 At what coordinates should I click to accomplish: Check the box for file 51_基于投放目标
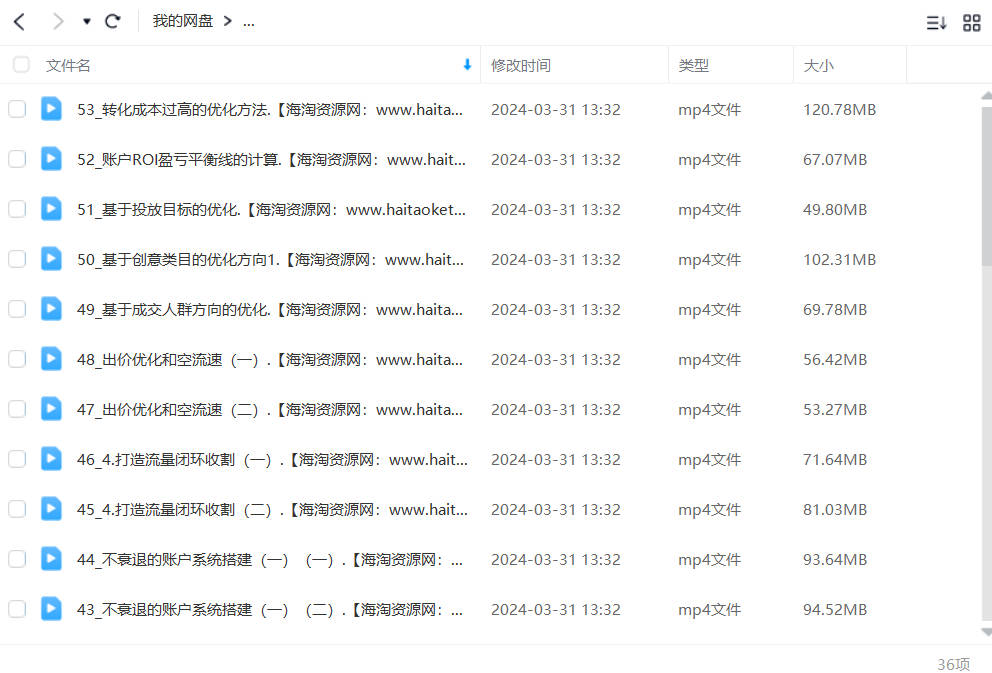point(17,209)
